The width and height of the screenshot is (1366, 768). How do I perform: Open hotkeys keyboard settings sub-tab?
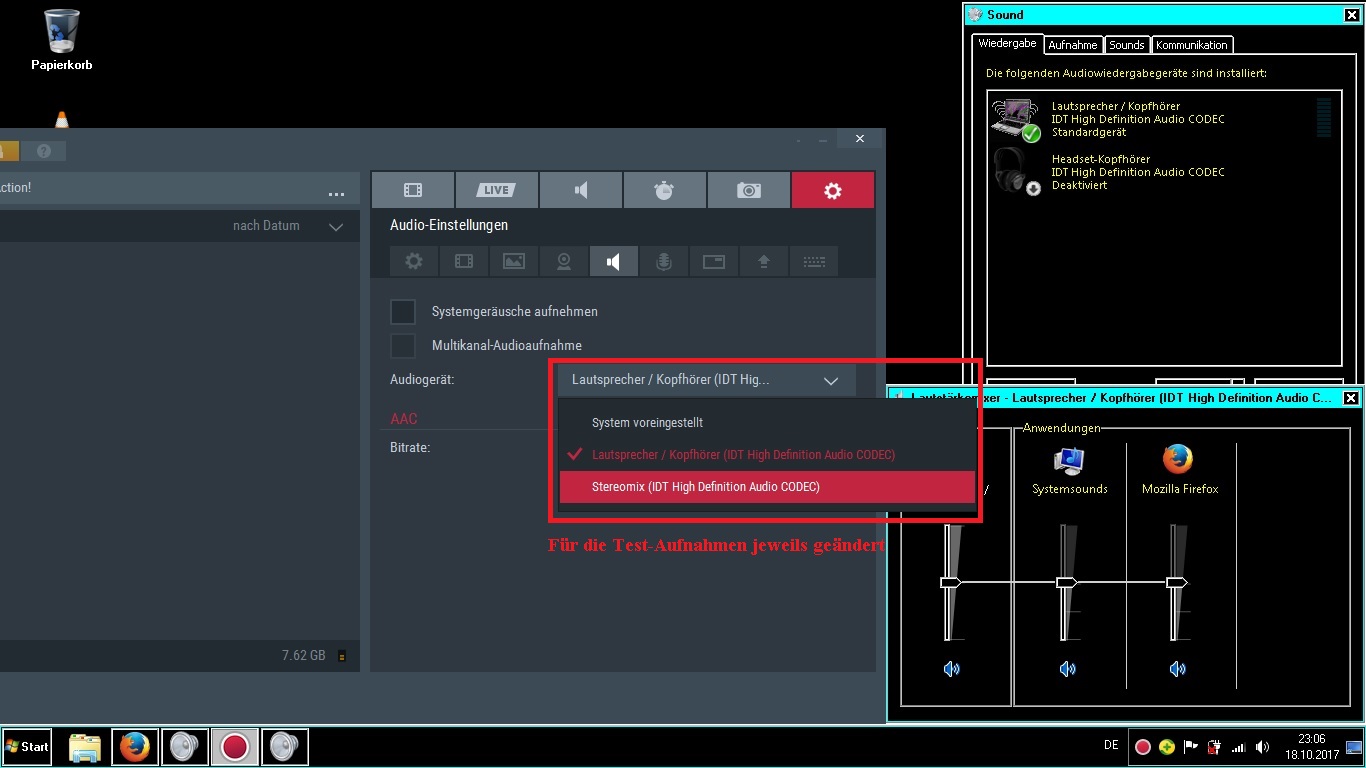pyautogui.click(x=814, y=262)
